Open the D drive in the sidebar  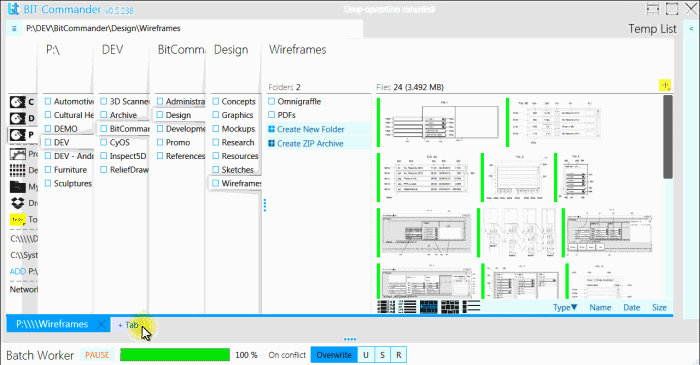pyautogui.click(x=17, y=119)
